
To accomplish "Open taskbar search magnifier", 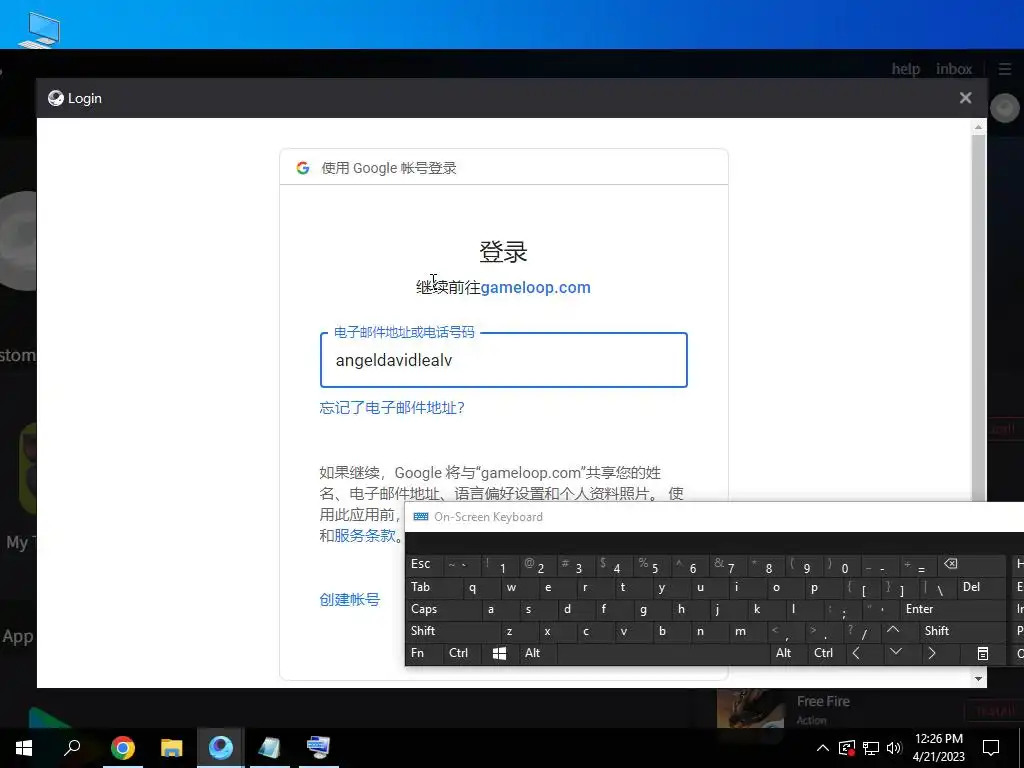I will [x=72, y=747].
